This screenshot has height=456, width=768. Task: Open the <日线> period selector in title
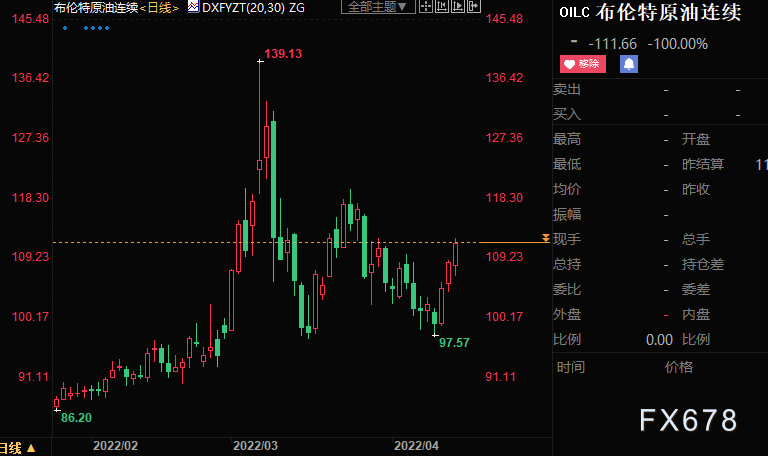coord(159,8)
